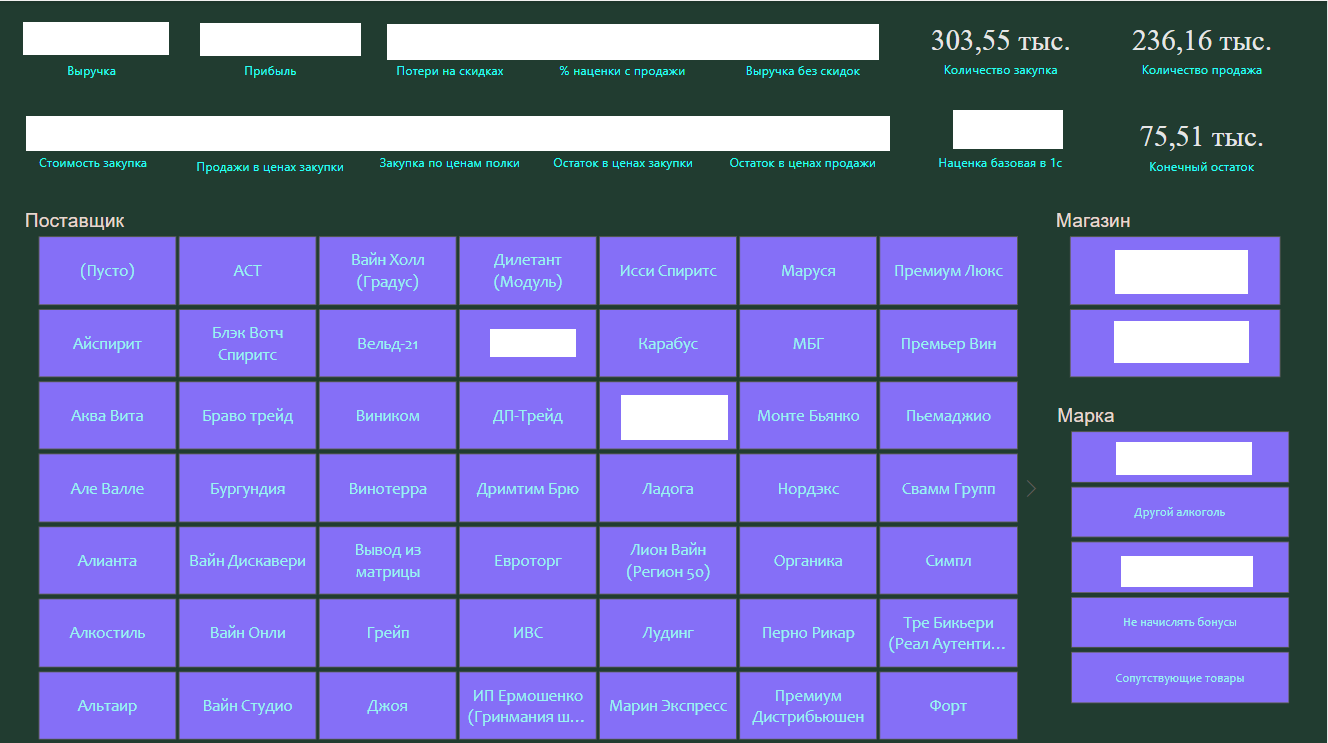
Task: Pick supplier Виником
Action: click(x=388, y=416)
